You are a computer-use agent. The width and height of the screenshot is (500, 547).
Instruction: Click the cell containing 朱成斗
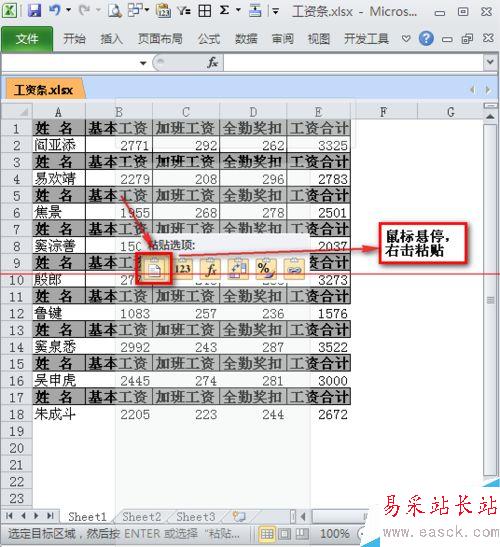click(x=59, y=414)
